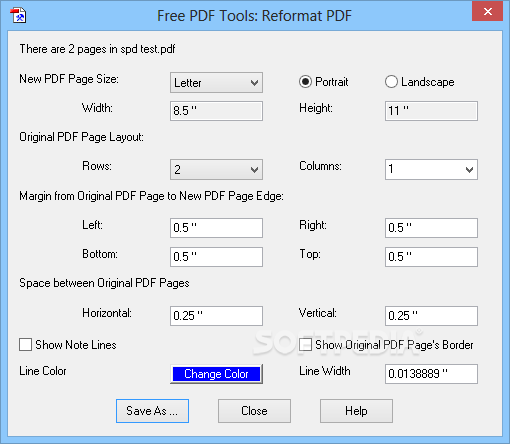Click the 'Space between Original PDF Pages' label
The width and height of the screenshot is (510, 444).
pyautogui.click(x=104, y=283)
